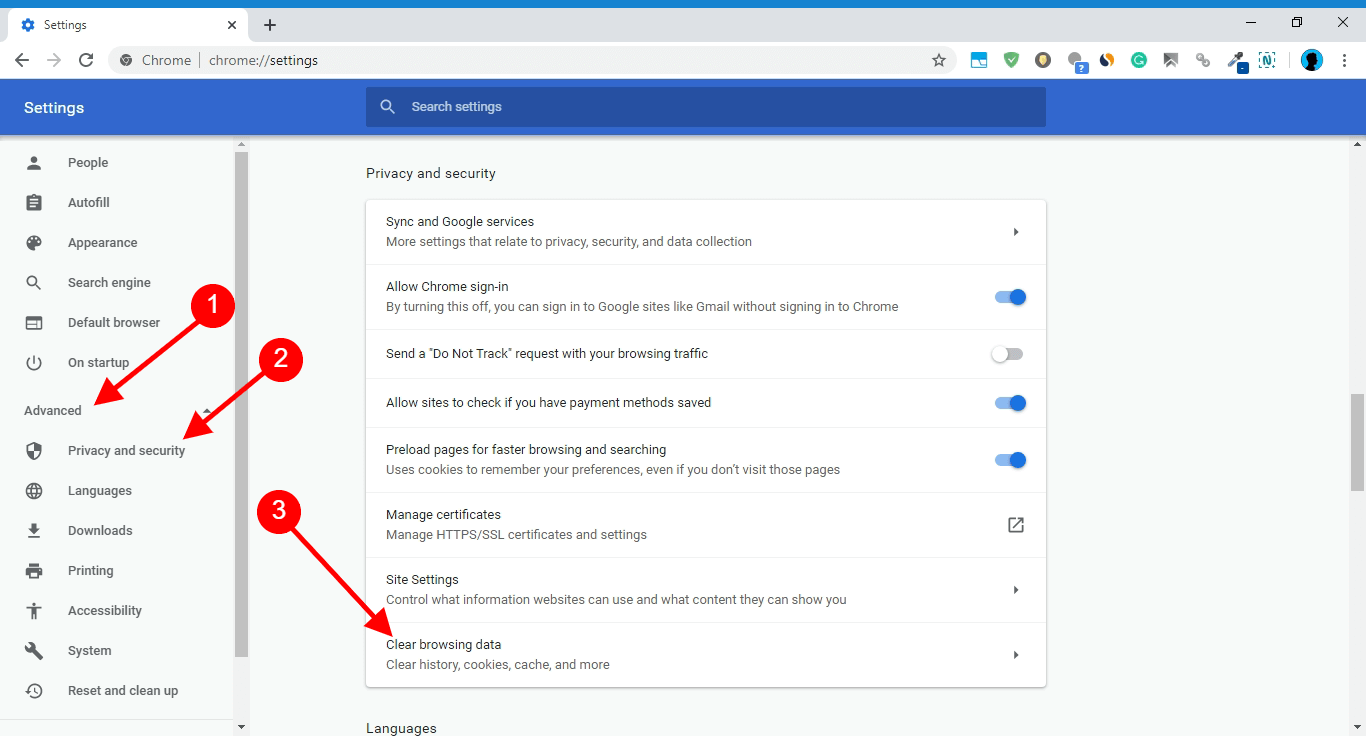This screenshot has height=736, width=1366.
Task: Open the Grammarly extension icon
Action: click(1139, 60)
